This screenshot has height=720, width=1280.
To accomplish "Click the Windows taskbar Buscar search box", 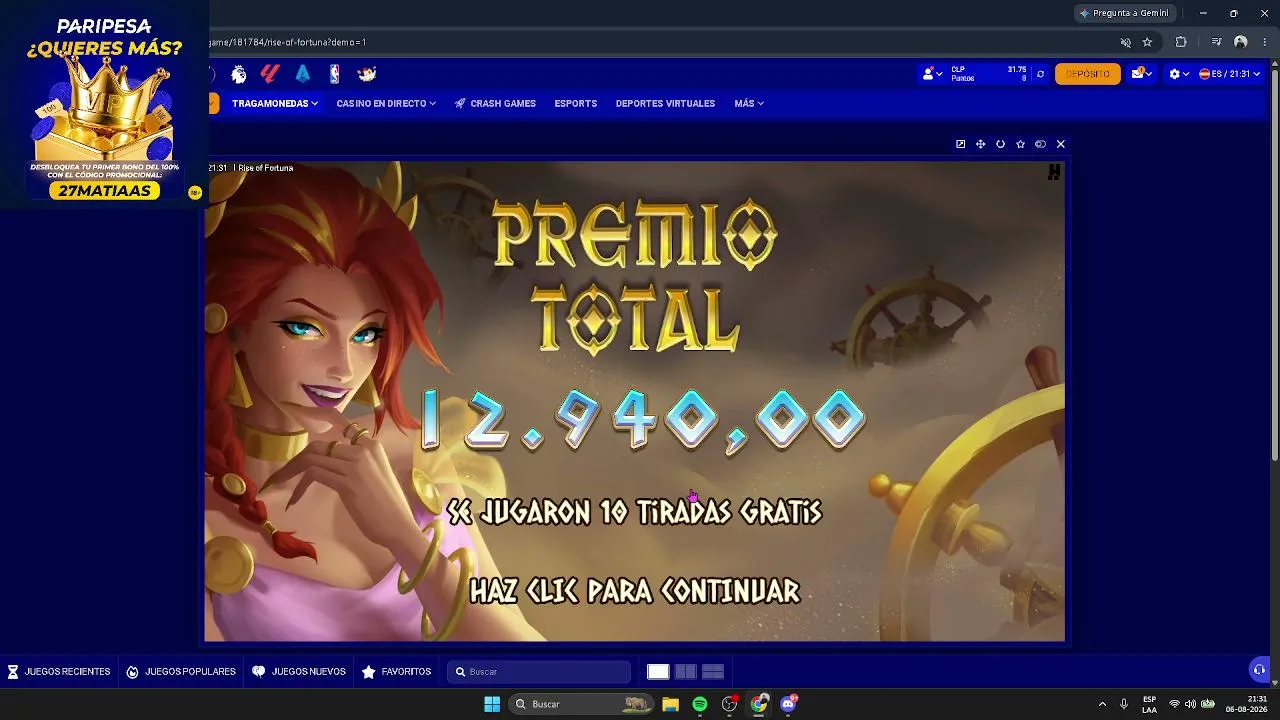I will point(583,704).
